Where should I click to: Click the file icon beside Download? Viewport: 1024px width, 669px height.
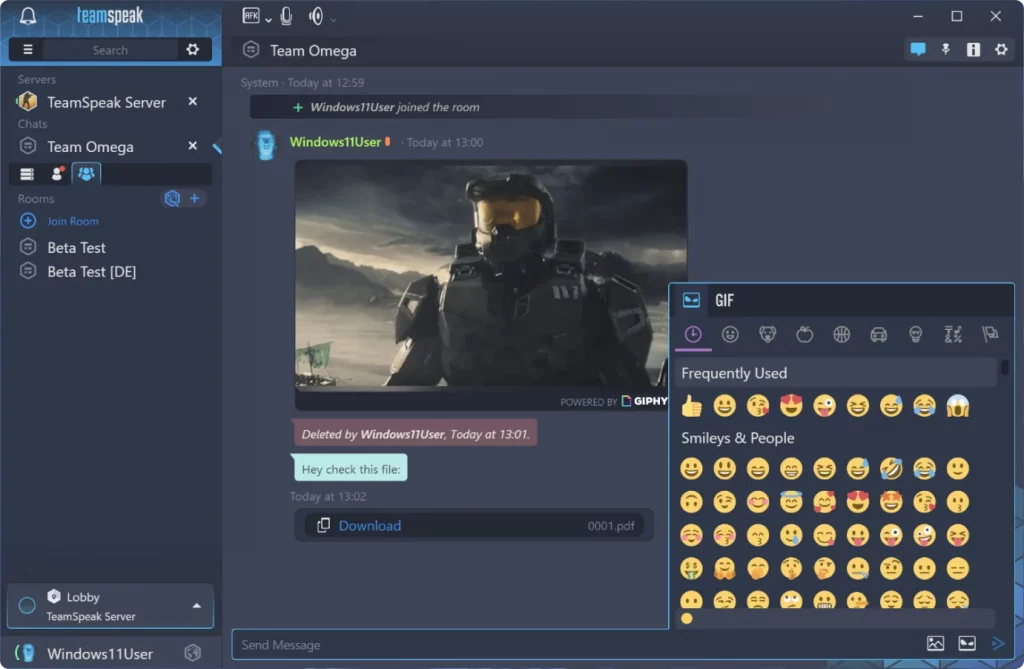coord(323,525)
